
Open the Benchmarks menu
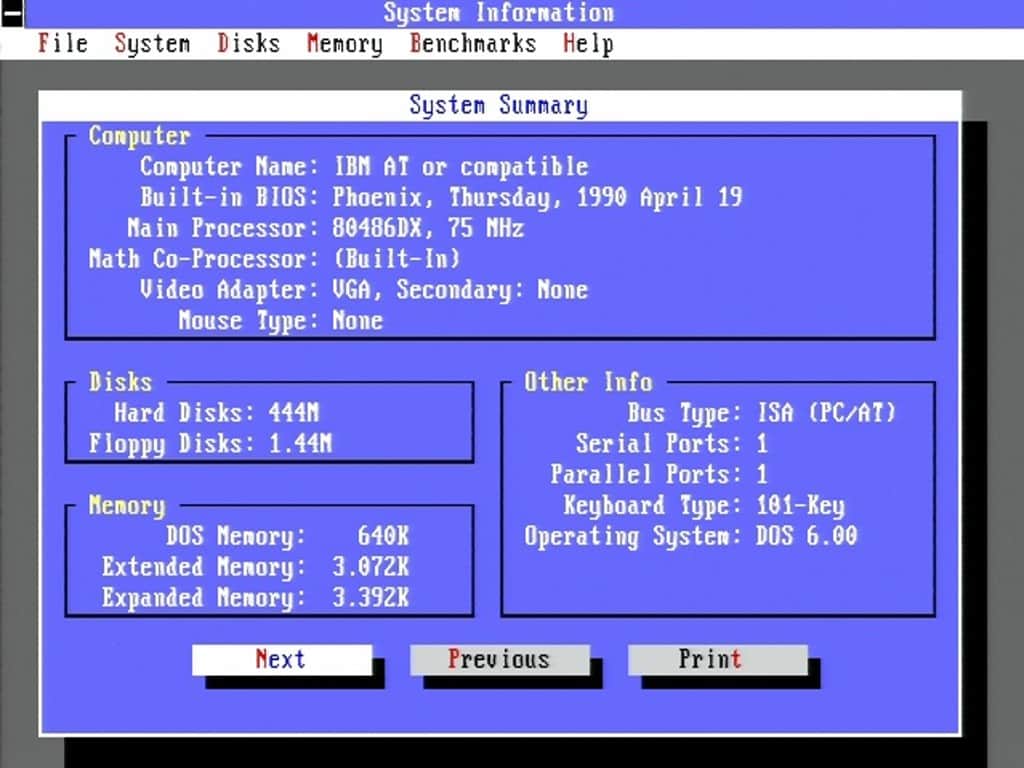[x=473, y=44]
